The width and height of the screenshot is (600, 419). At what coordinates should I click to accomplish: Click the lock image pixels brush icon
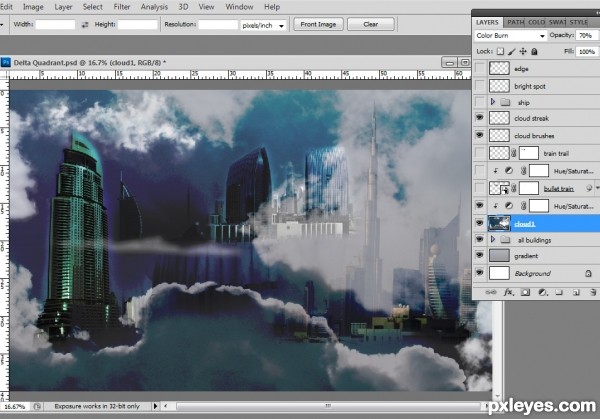point(512,51)
